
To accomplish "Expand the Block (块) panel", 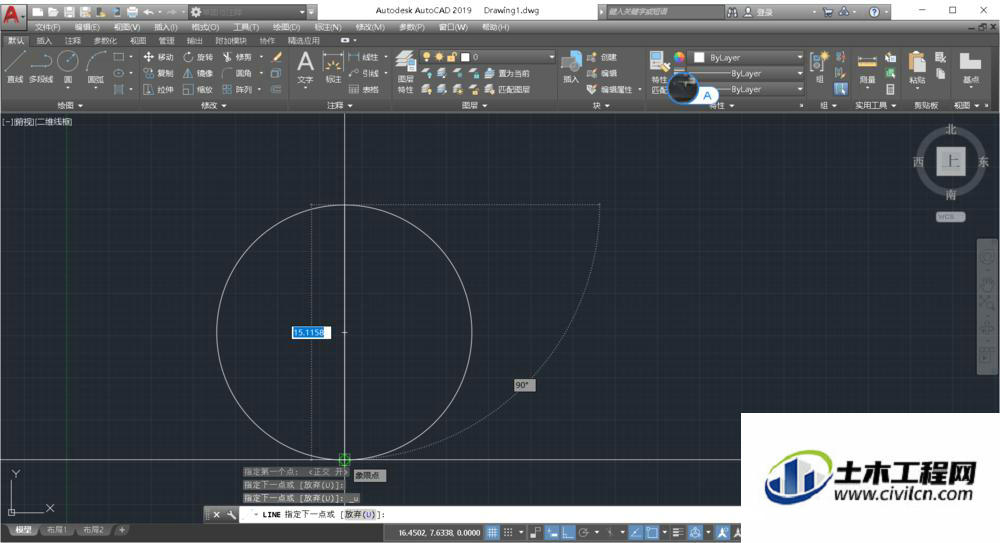I will [x=601, y=105].
